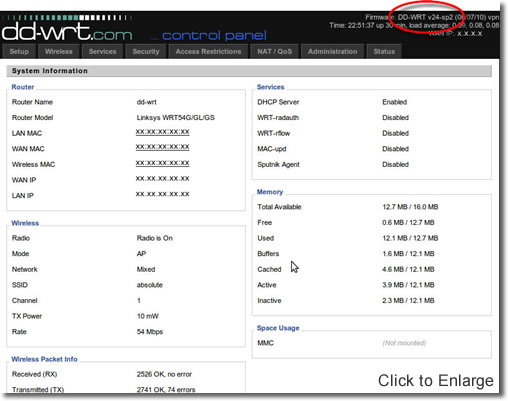Switch to the Wireless tab
The height and width of the screenshot is (401, 508).
tap(59, 52)
